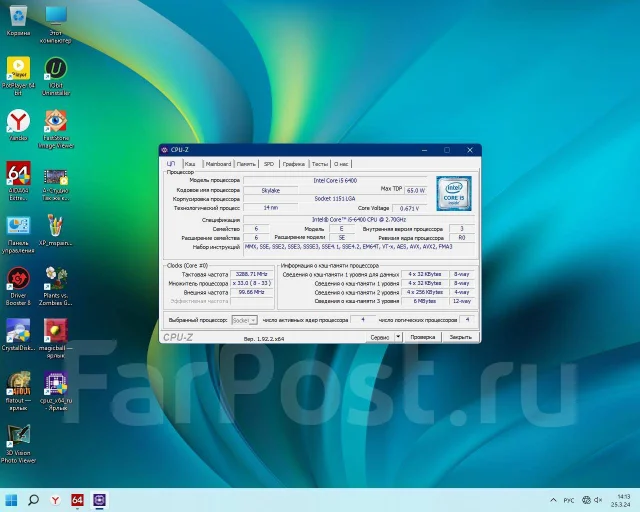Click the bus speed 99.66 MHz value

click(x=252, y=292)
